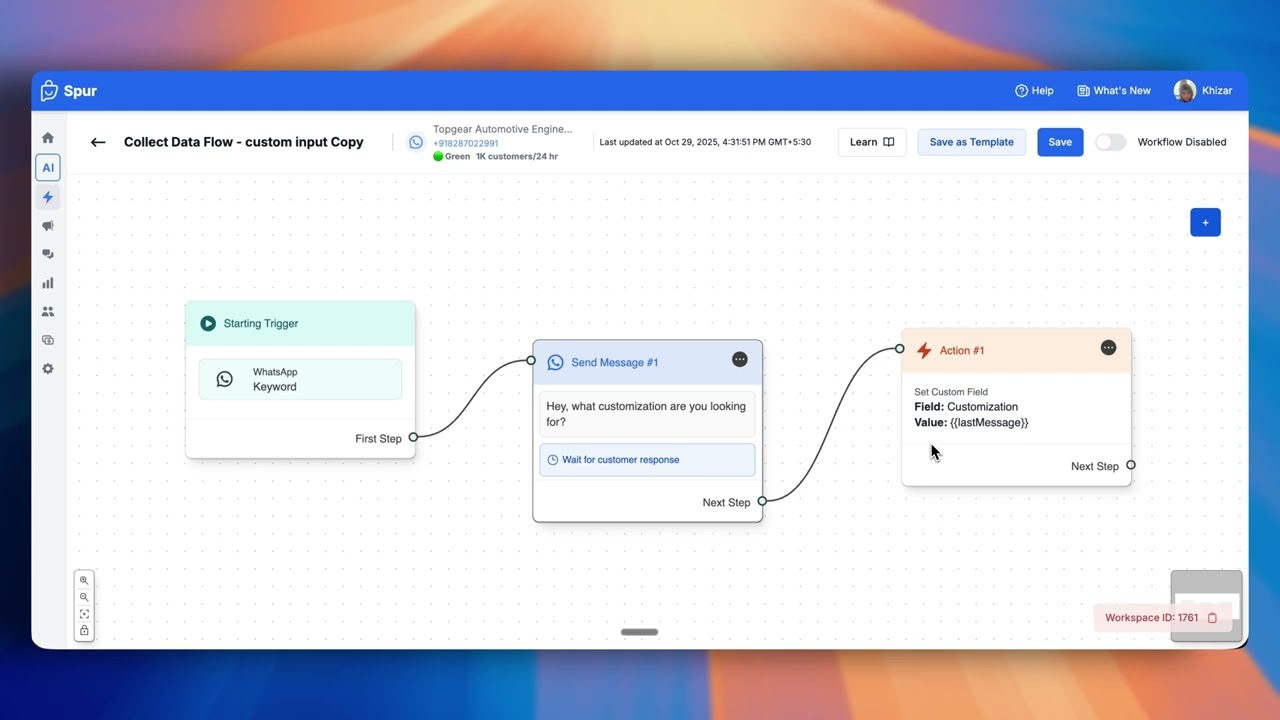The image size is (1280, 720).
Task: Open the megaphone Broadcasts sidebar icon
Action: (47, 226)
